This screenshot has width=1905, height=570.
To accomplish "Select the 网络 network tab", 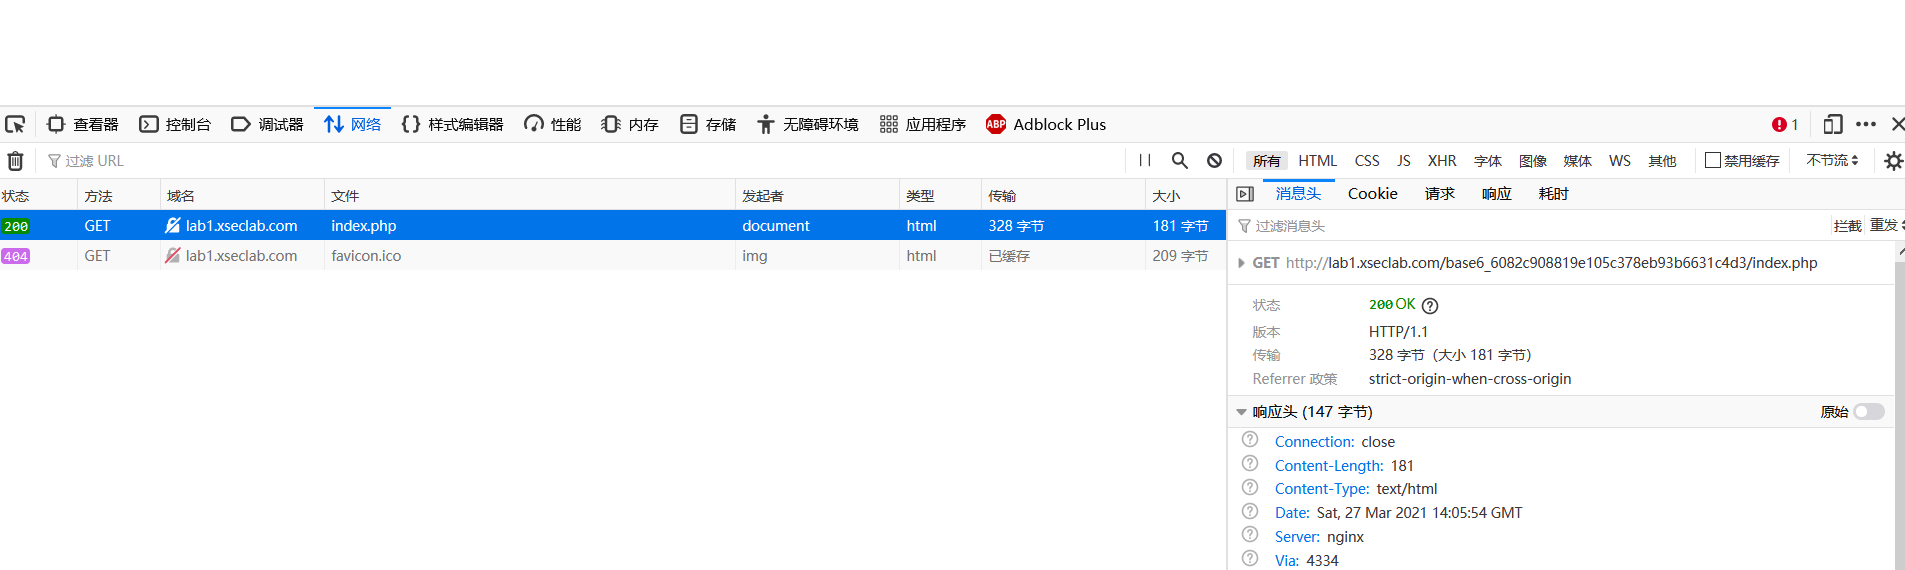I will 352,124.
